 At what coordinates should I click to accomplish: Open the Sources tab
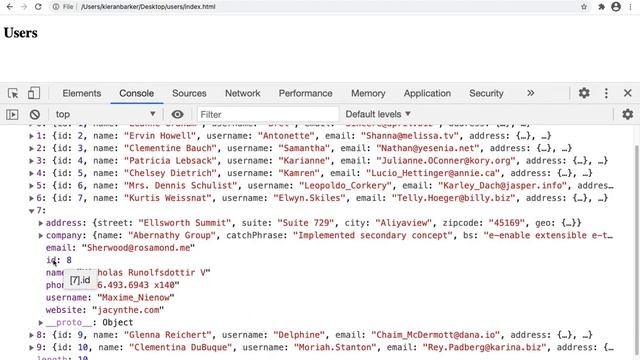click(x=189, y=93)
